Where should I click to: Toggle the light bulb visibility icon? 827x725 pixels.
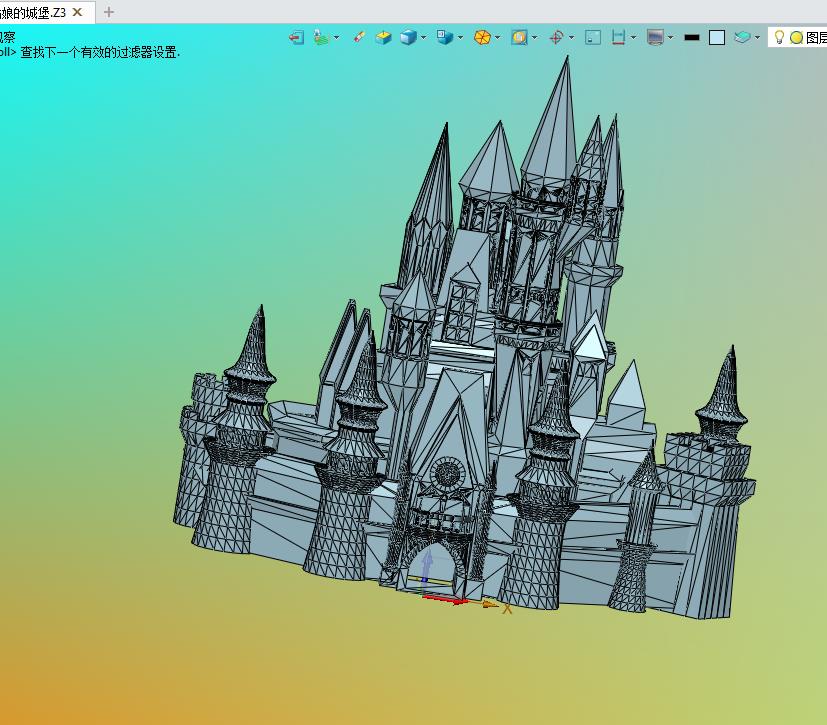tap(779, 37)
